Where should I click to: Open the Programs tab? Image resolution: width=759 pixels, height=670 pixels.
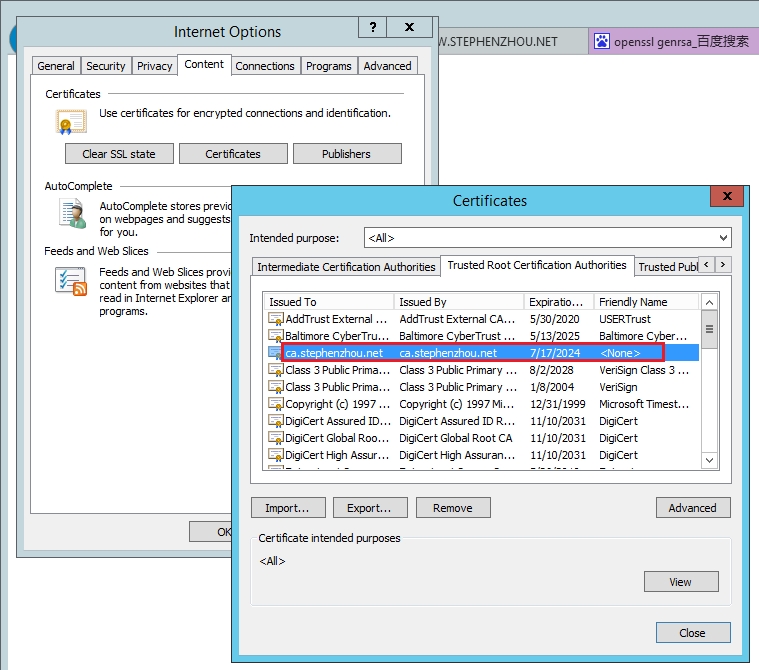[x=329, y=66]
